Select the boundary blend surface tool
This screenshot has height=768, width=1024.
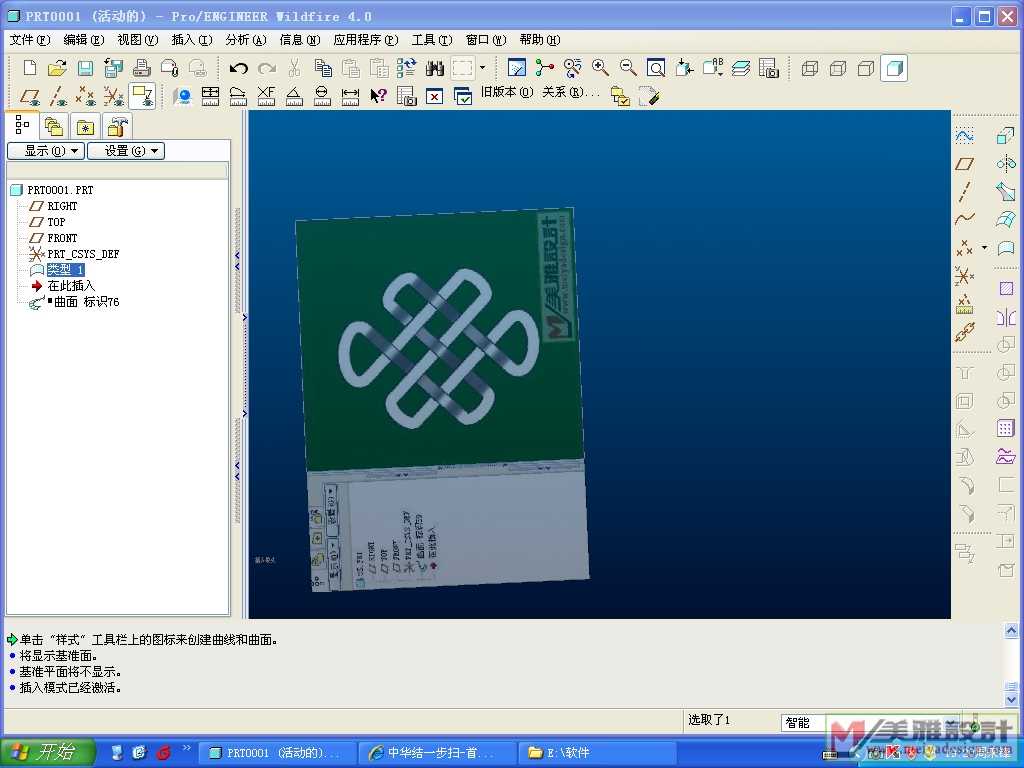(1006, 219)
